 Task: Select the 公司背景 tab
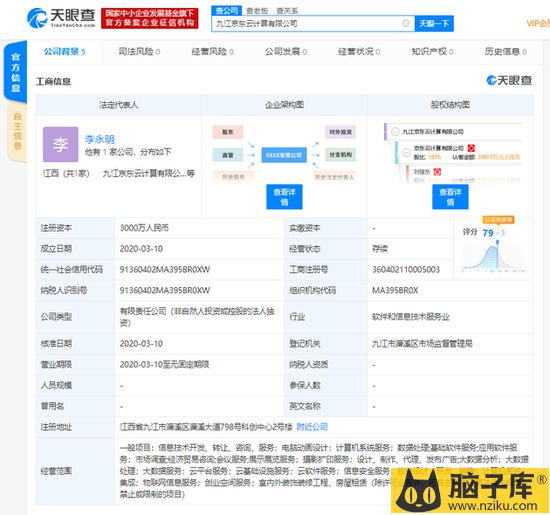point(65,52)
